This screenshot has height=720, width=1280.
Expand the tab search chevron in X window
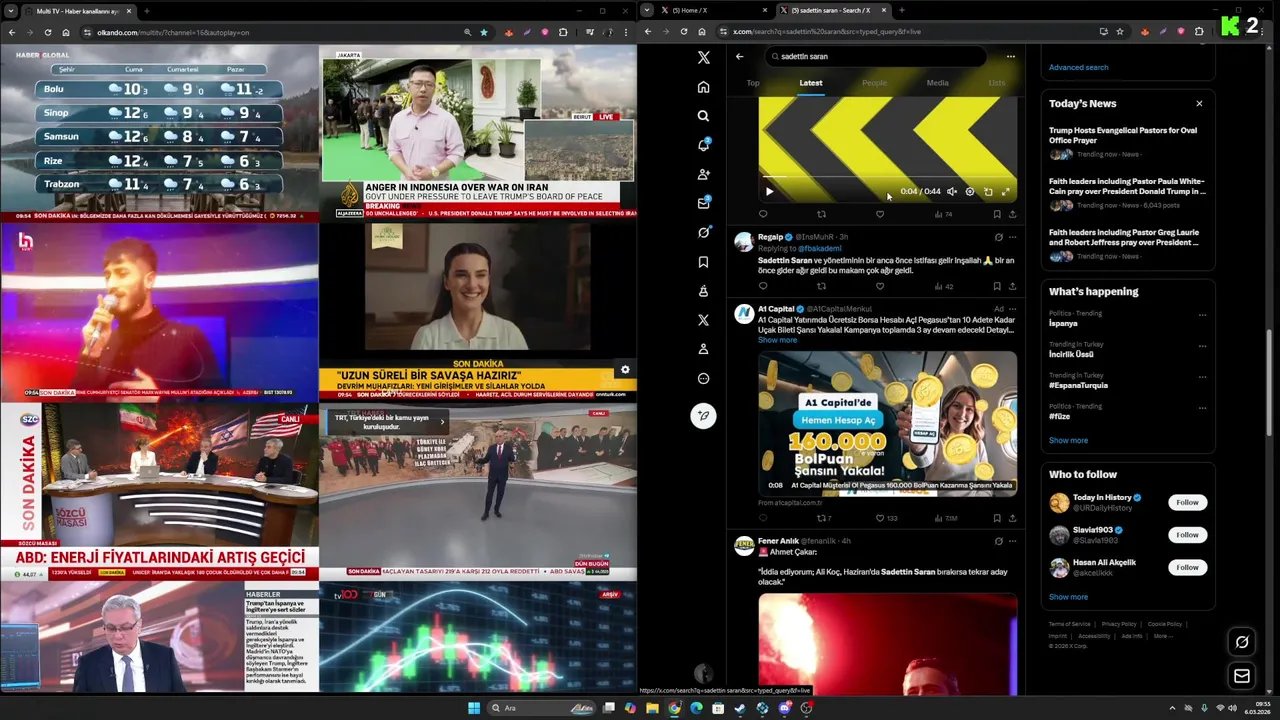tap(647, 10)
